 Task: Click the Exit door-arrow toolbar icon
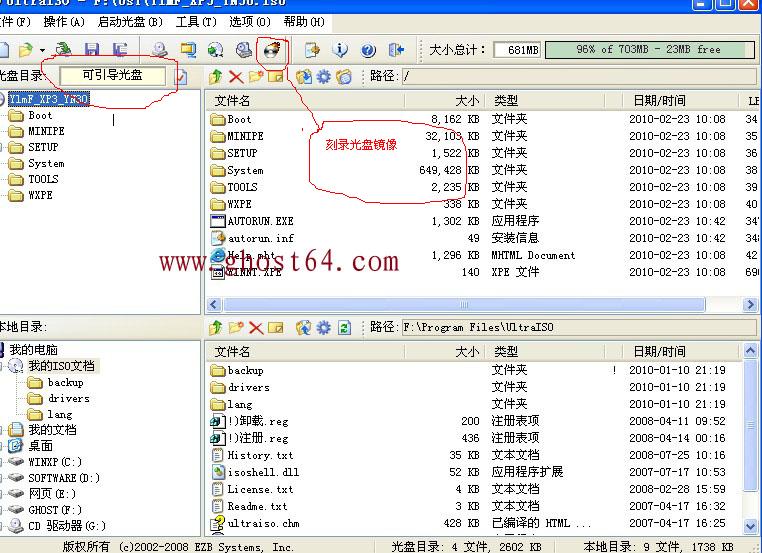(397, 50)
